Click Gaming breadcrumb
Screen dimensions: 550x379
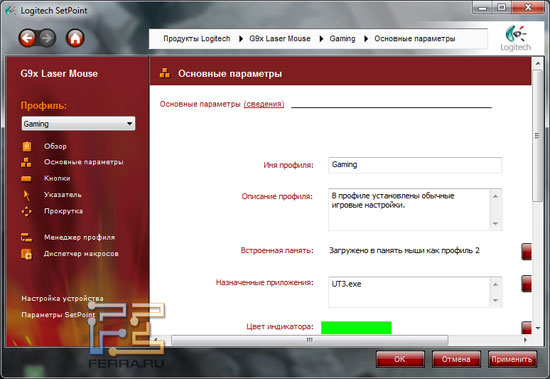tap(342, 39)
